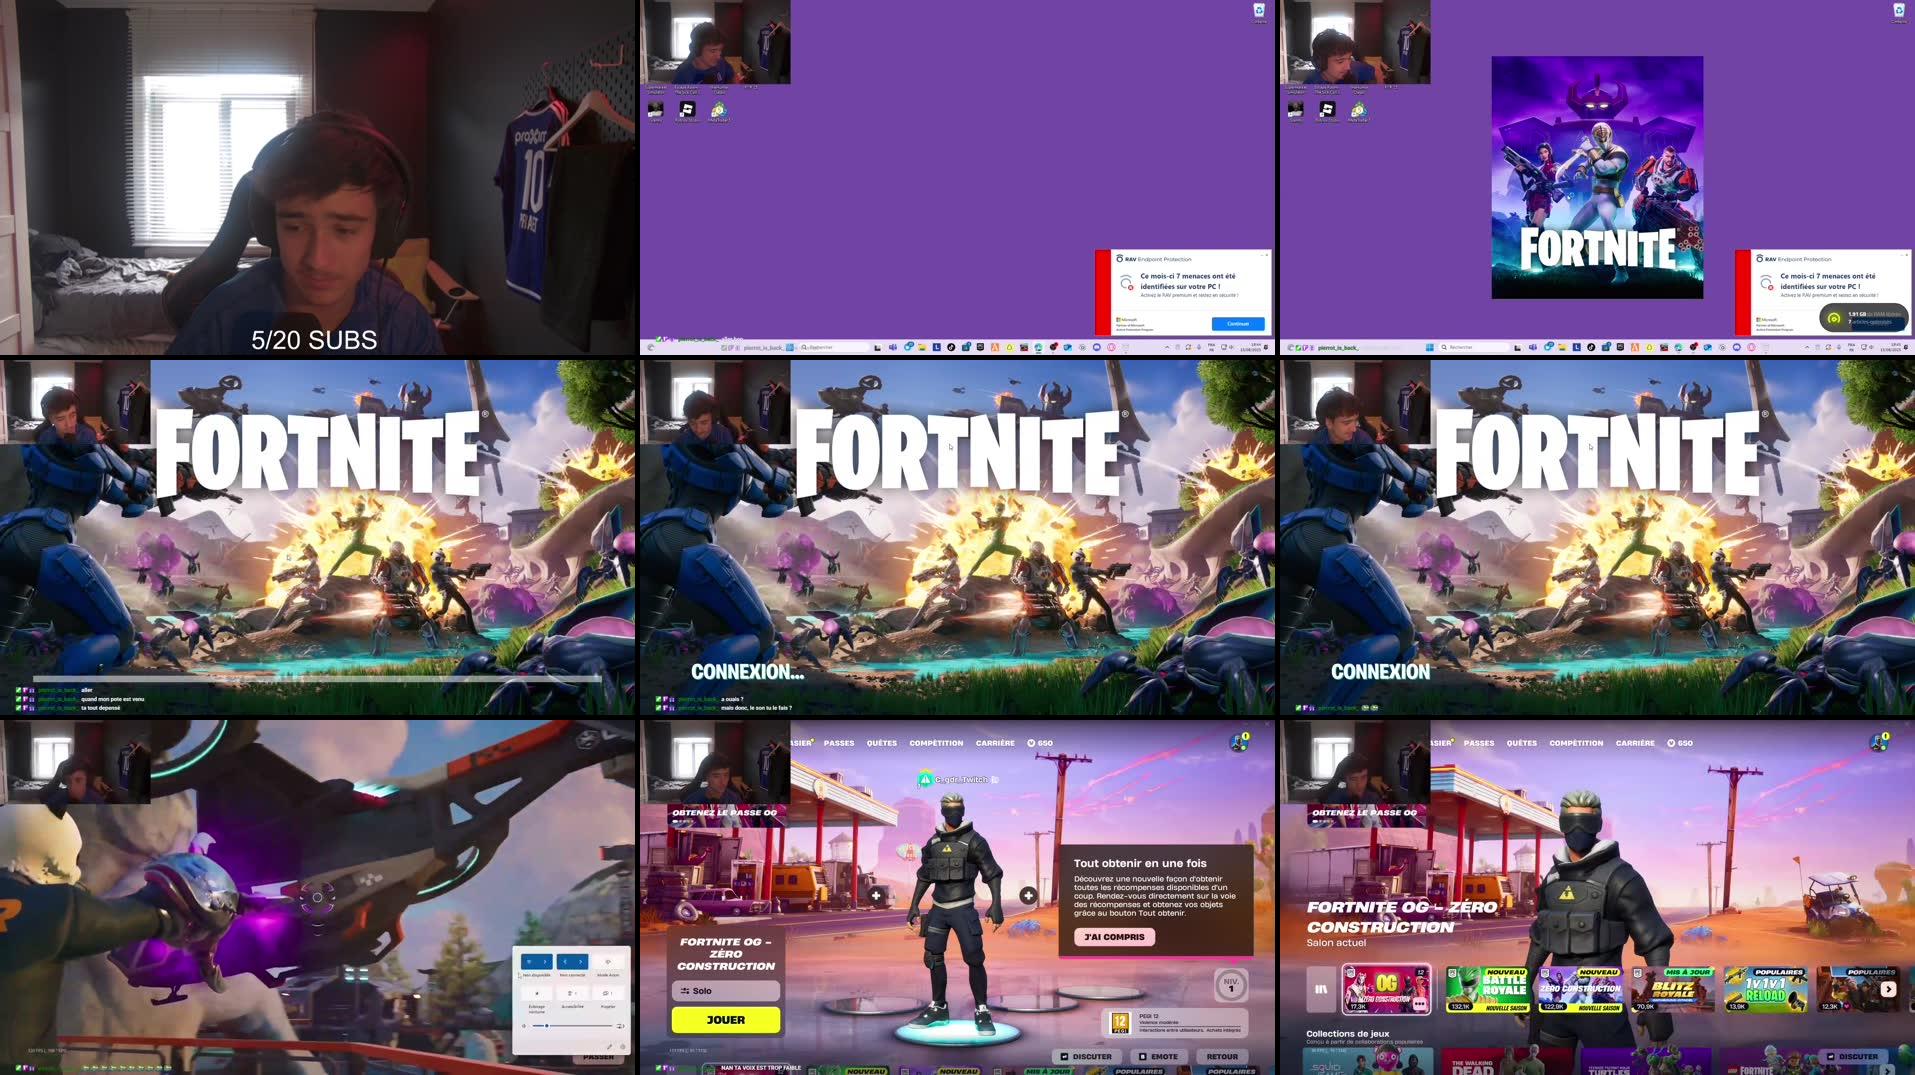
Task: Toggle the night light tile in quick settings
Action: 537,994
